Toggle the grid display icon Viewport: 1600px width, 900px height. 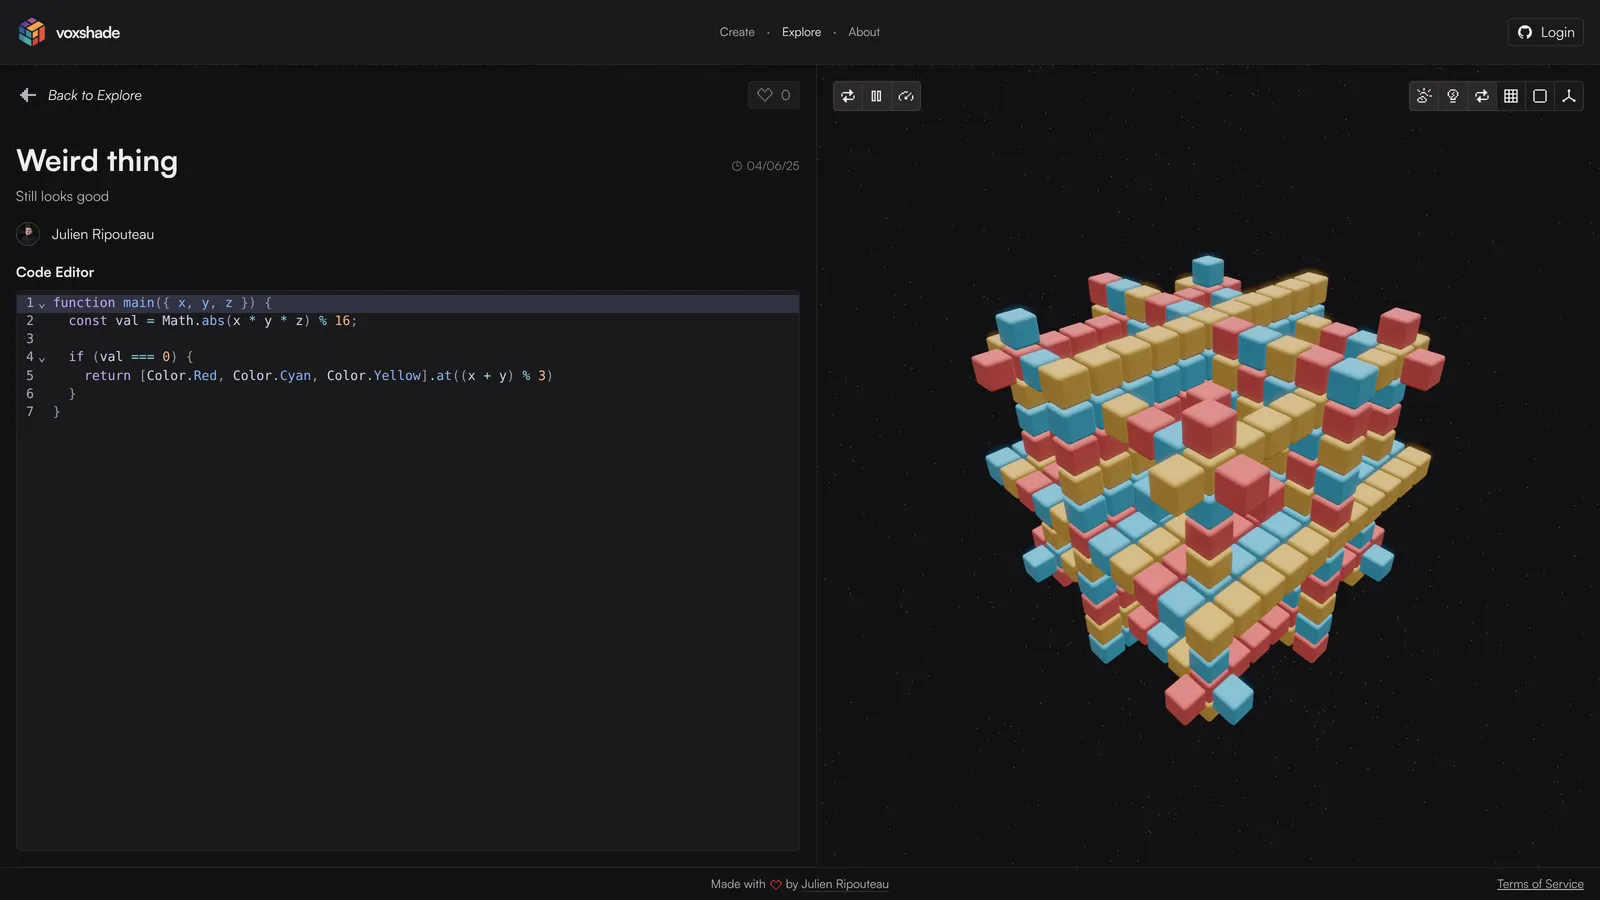tap(1511, 96)
